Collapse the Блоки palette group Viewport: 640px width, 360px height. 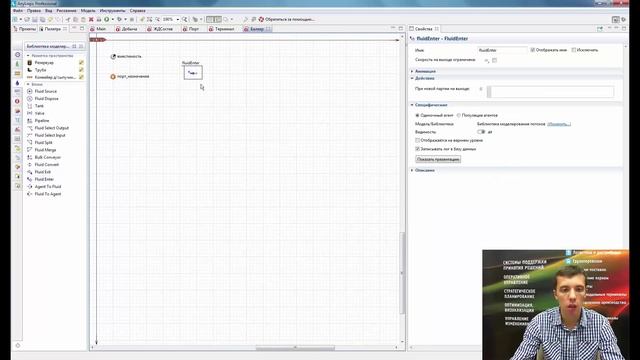pos(28,84)
